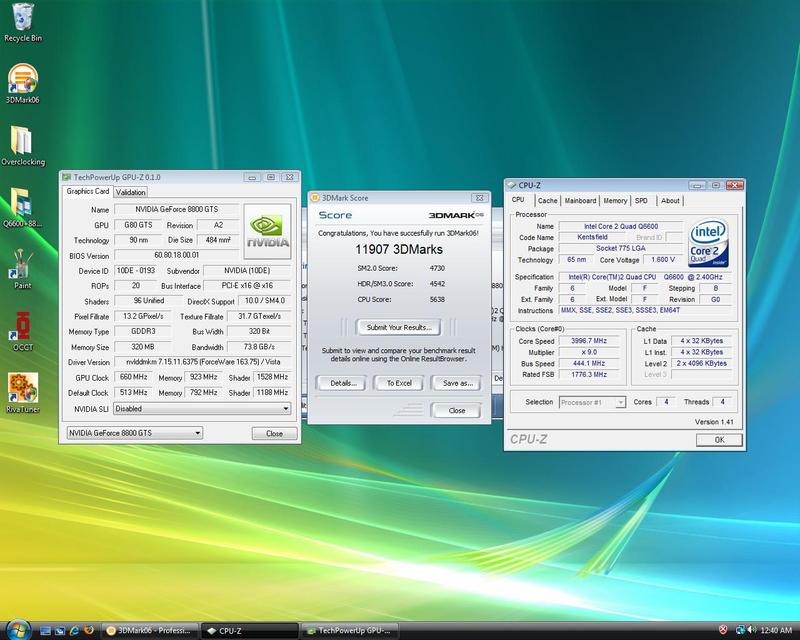Click the Close button at the bottom of 3DMark Score
The image size is (800, 640).
click(x=457, y=410)
